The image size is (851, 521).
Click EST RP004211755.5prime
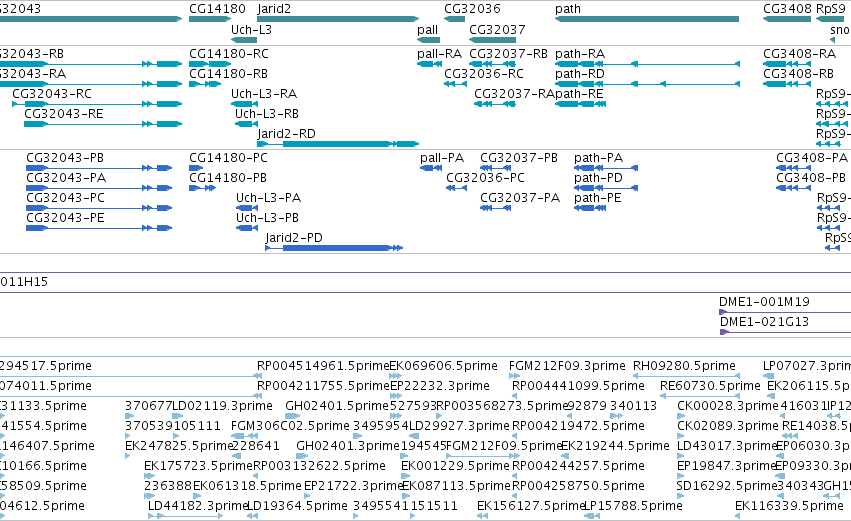[323, 386]
